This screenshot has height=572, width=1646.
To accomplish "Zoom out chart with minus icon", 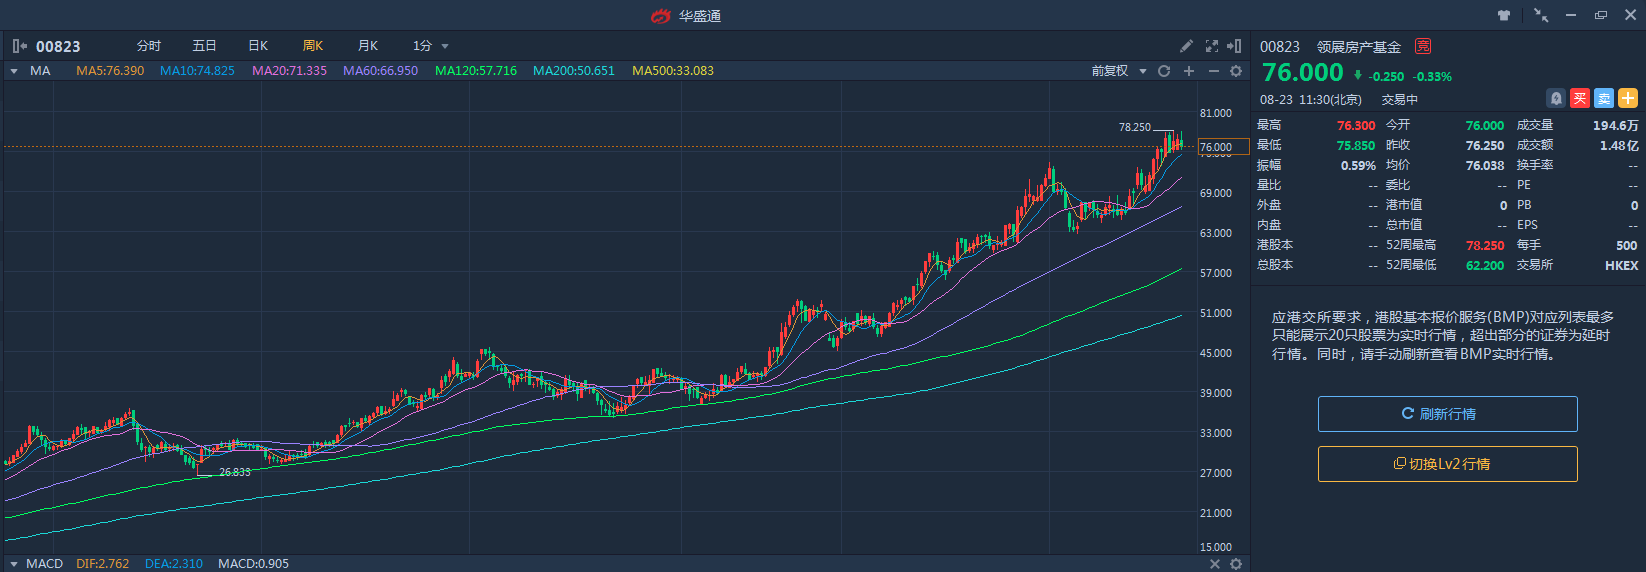I will pos(1214,71).
